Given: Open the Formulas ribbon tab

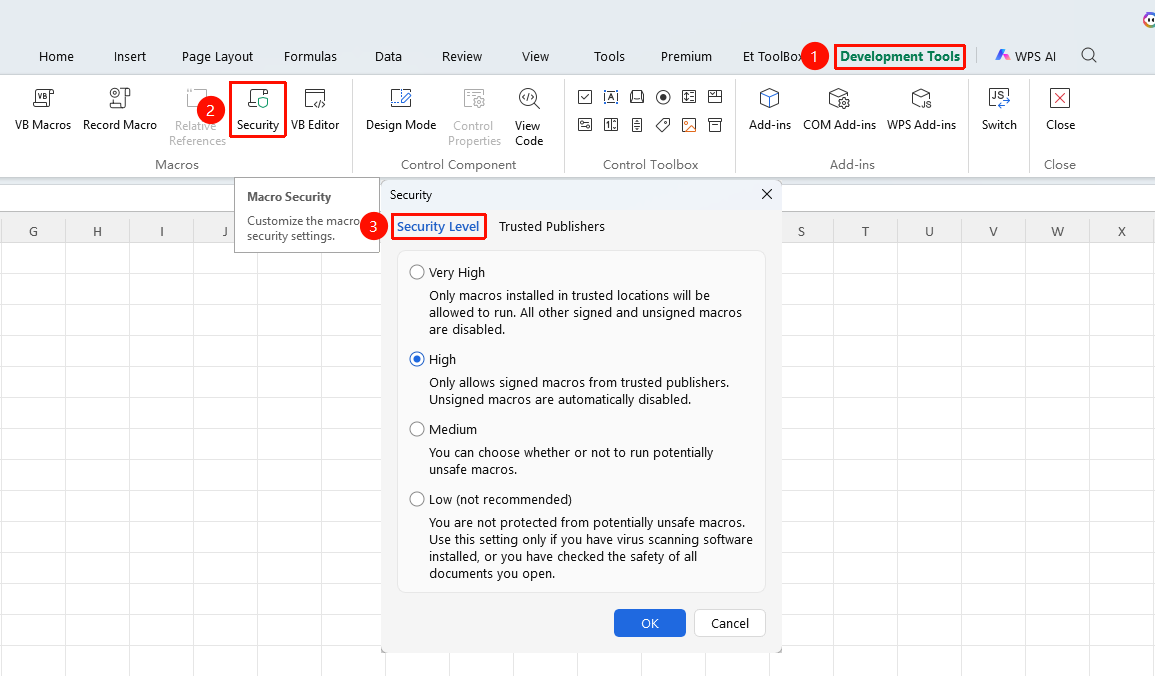Looking at the screenshot, I should (310, 57).
